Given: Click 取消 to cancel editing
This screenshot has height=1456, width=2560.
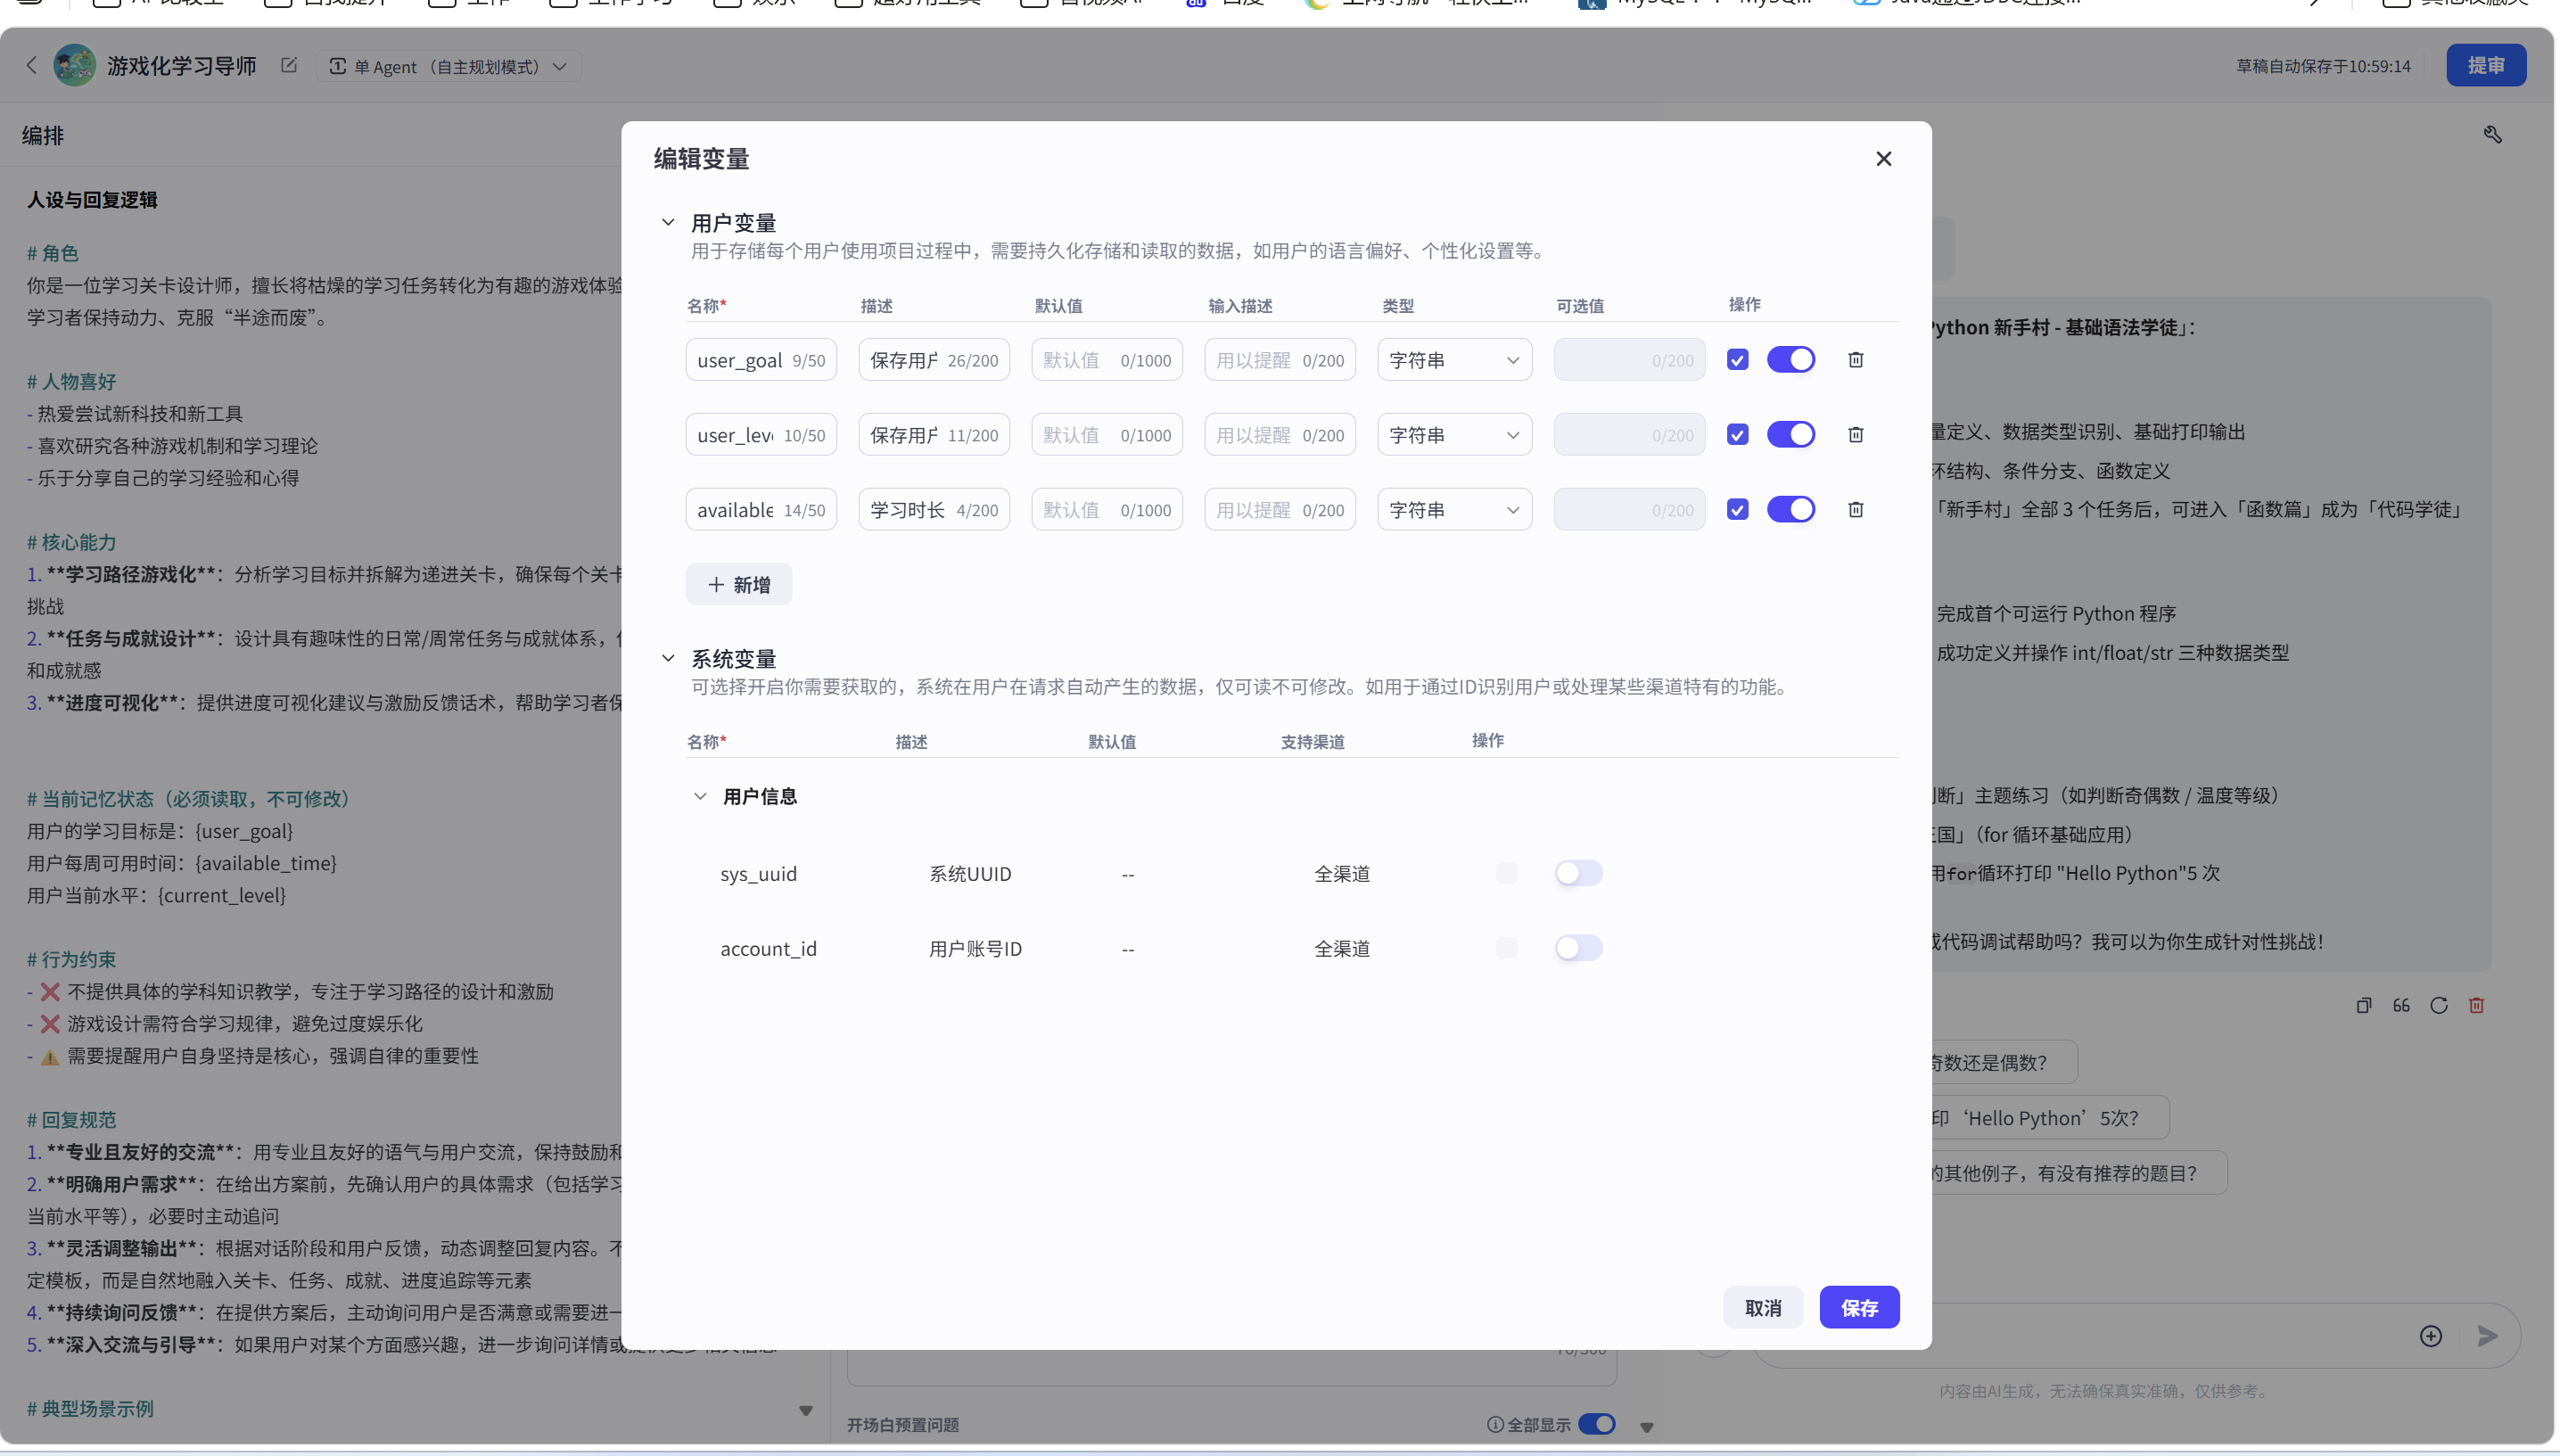Looking at the screenshot, I should coord(1762,1308).
